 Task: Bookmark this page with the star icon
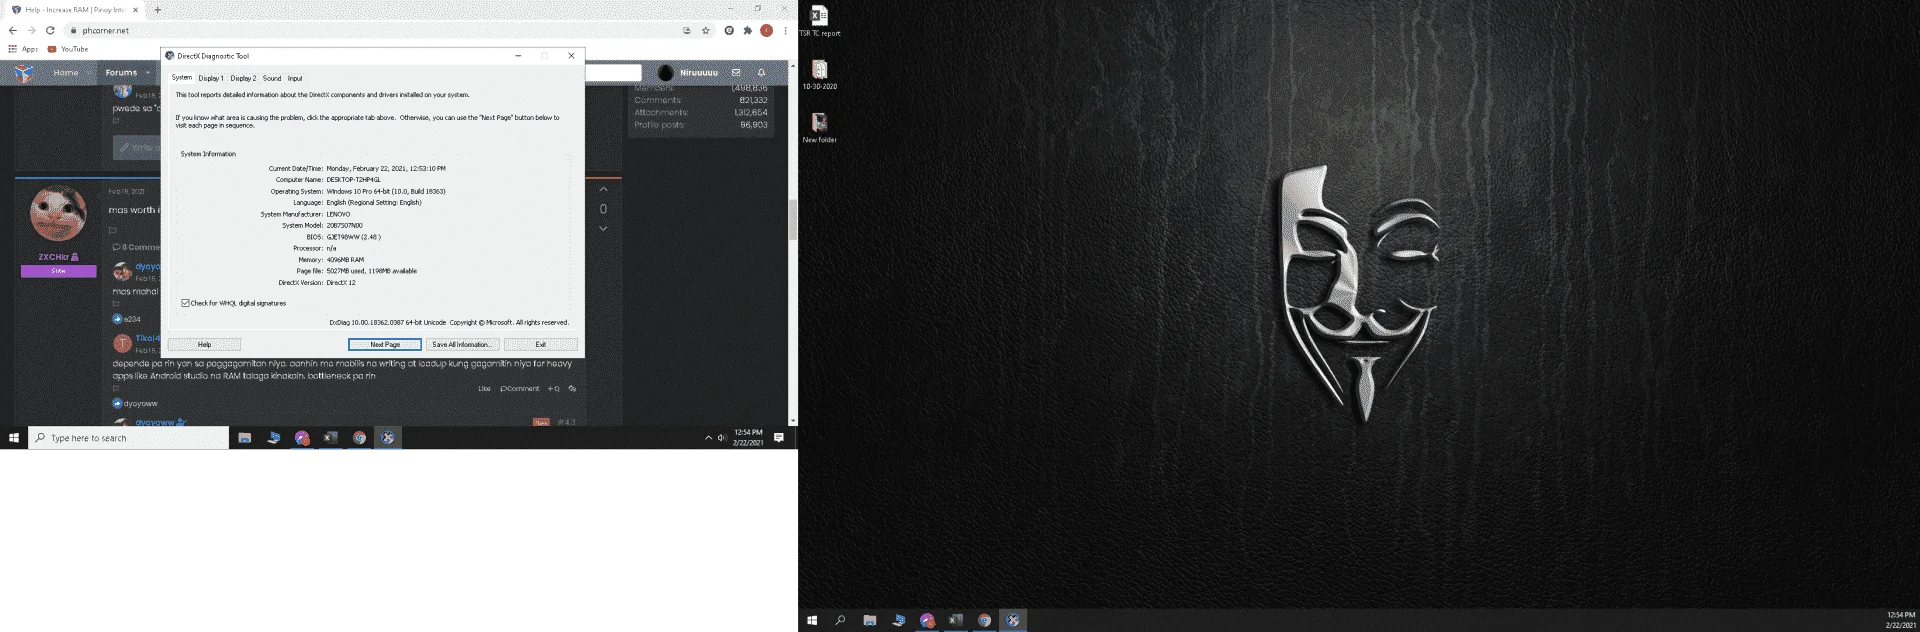[706, 30]
